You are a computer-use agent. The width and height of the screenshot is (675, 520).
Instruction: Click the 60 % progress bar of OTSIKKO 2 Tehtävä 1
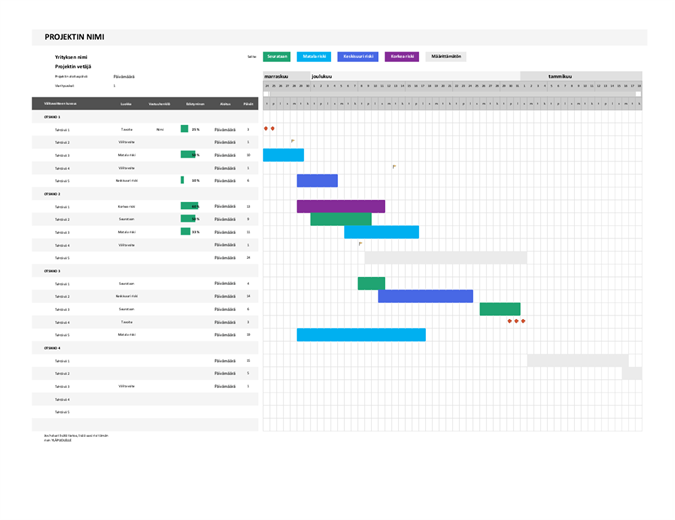pos(189,206)
